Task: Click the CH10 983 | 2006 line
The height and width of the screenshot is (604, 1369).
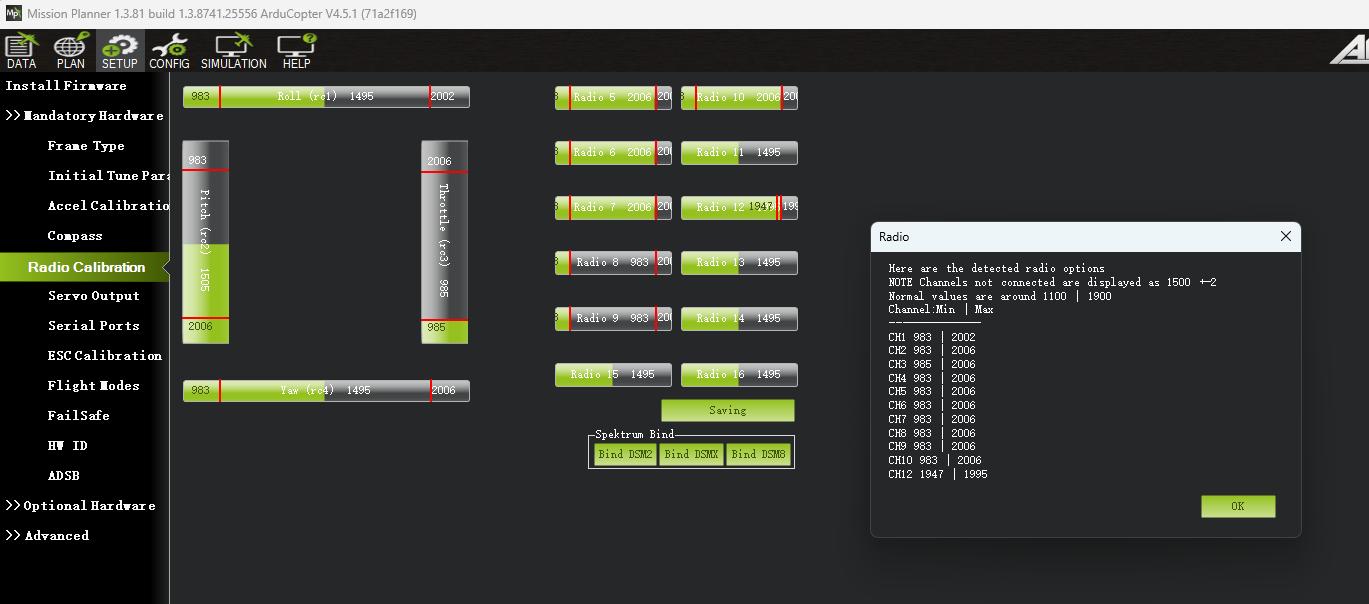Action: [x=935, y=460]
